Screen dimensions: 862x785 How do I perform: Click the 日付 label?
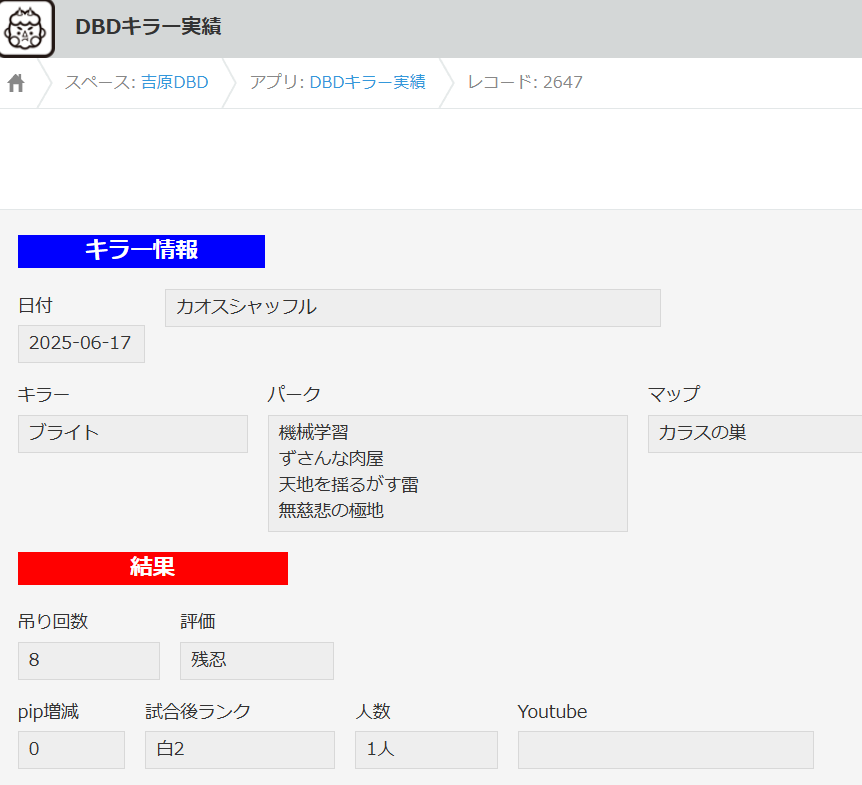[35, 305]
